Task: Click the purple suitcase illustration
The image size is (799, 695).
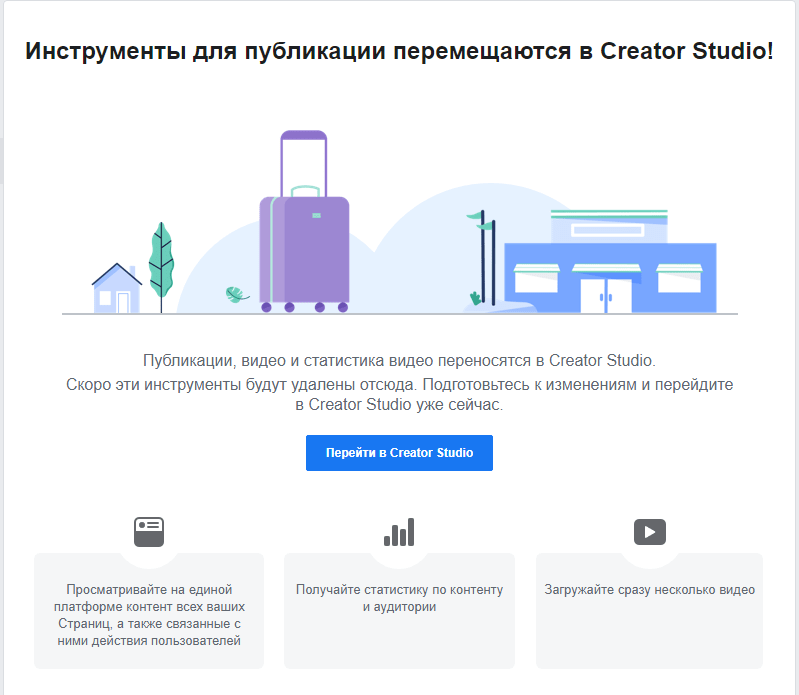Action: click(x=304, y=221)
